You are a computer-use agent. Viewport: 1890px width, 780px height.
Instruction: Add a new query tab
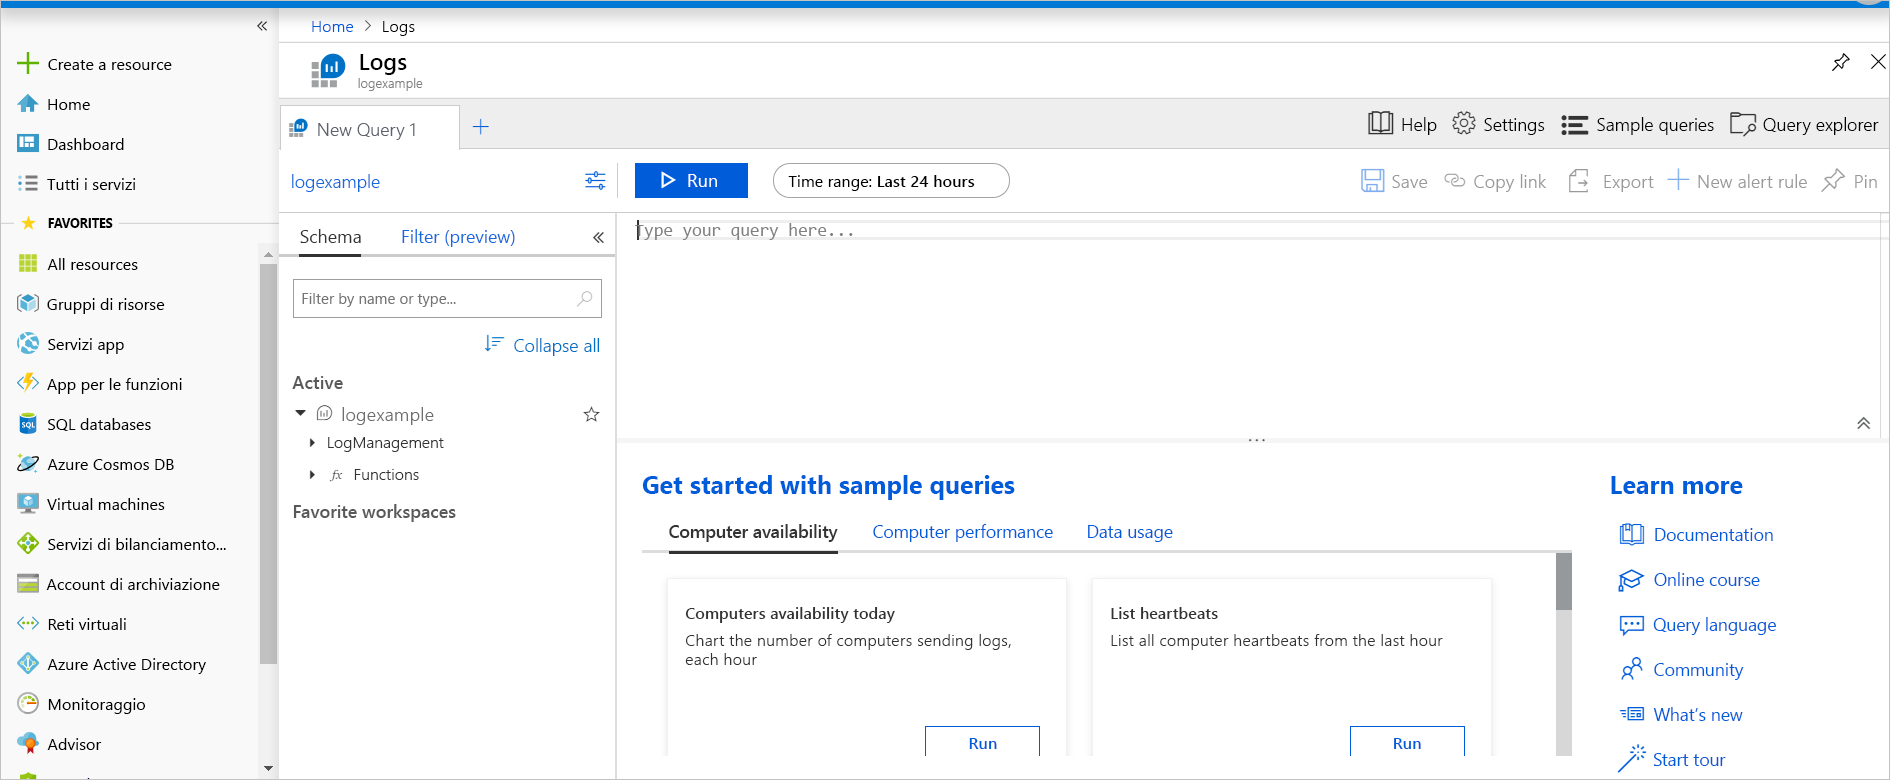[481, 127]
